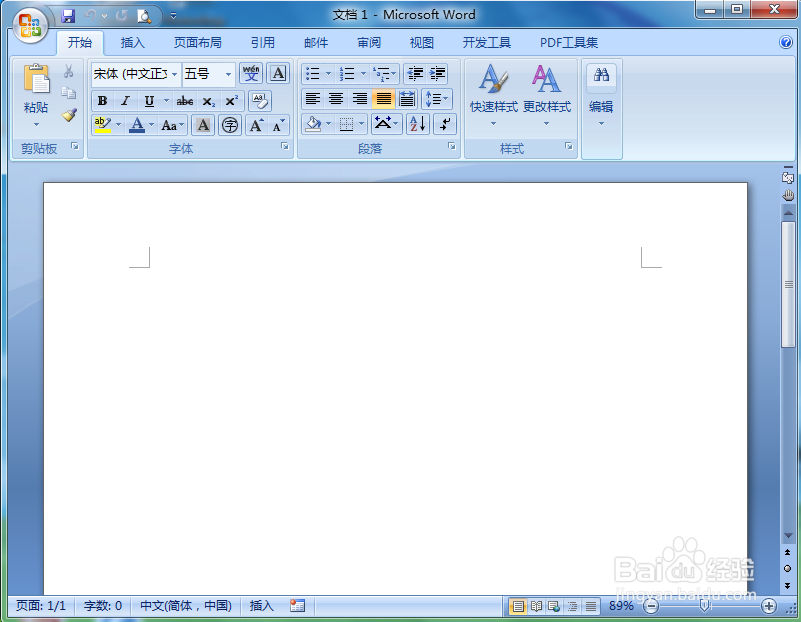Toggle subscript formatting
Image resolution: width=801 pixels, height=622 pixels.
click(208, 101)
